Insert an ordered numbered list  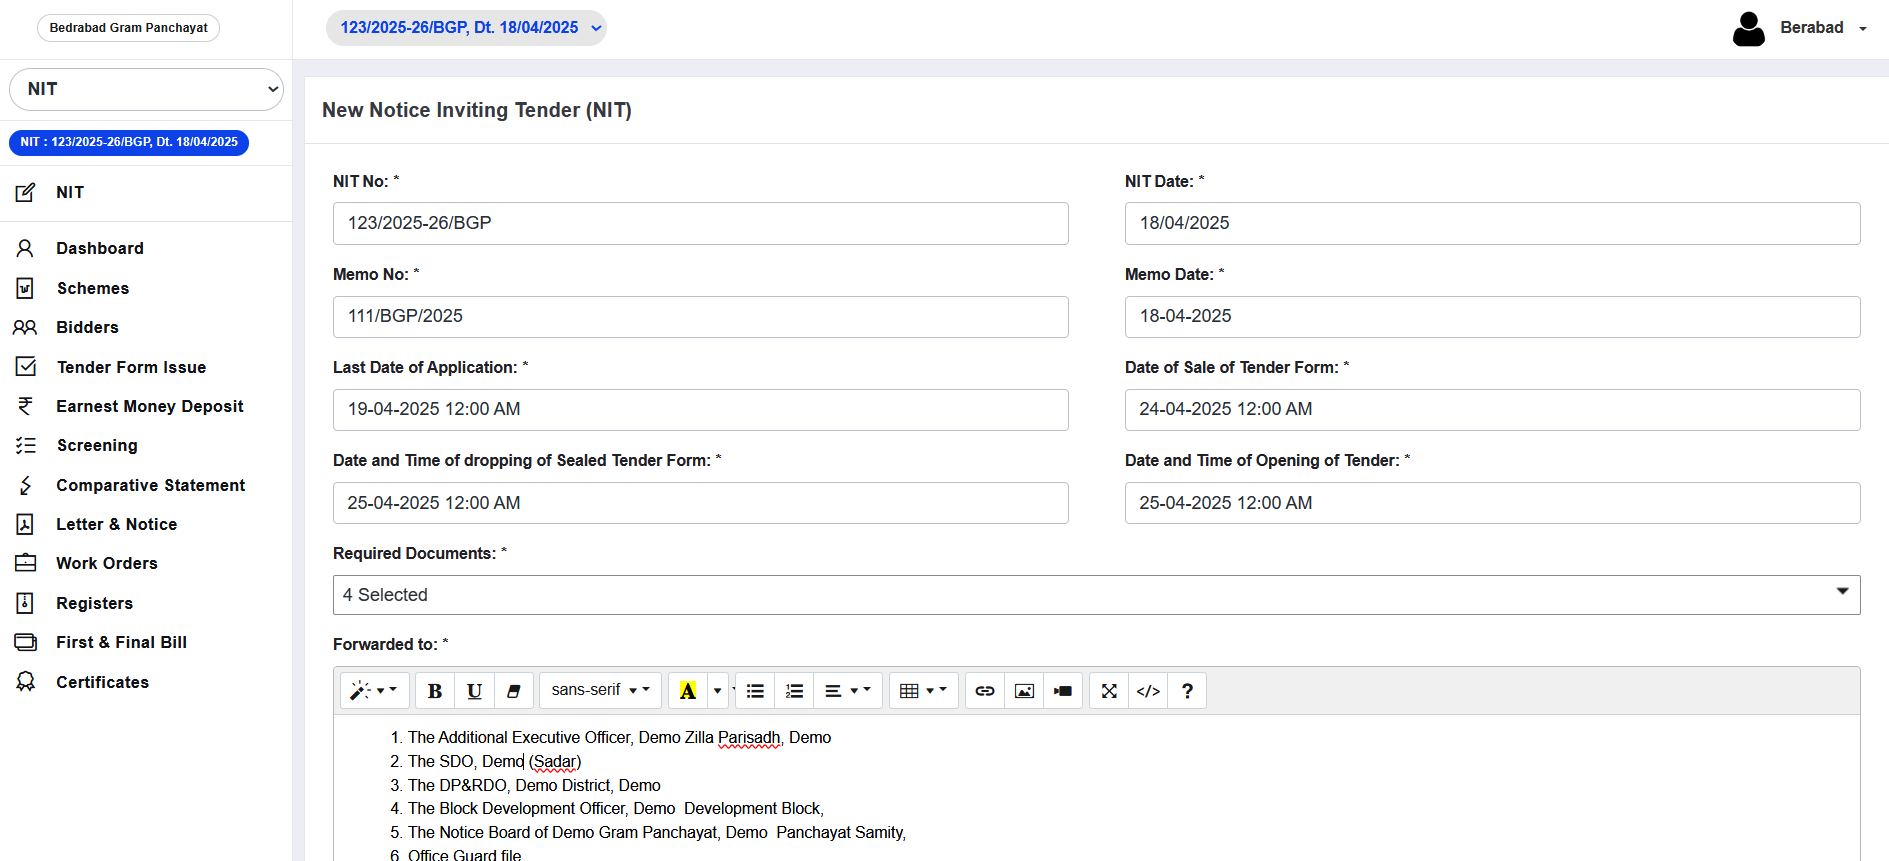coord(794,691)
